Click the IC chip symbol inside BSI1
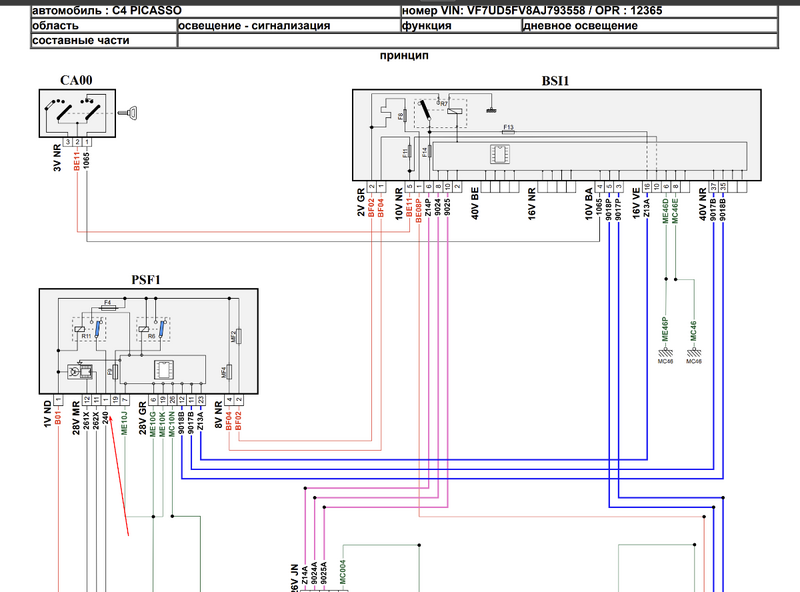The height and width of the screenshot is (592, 800). (x=499, y=154)
